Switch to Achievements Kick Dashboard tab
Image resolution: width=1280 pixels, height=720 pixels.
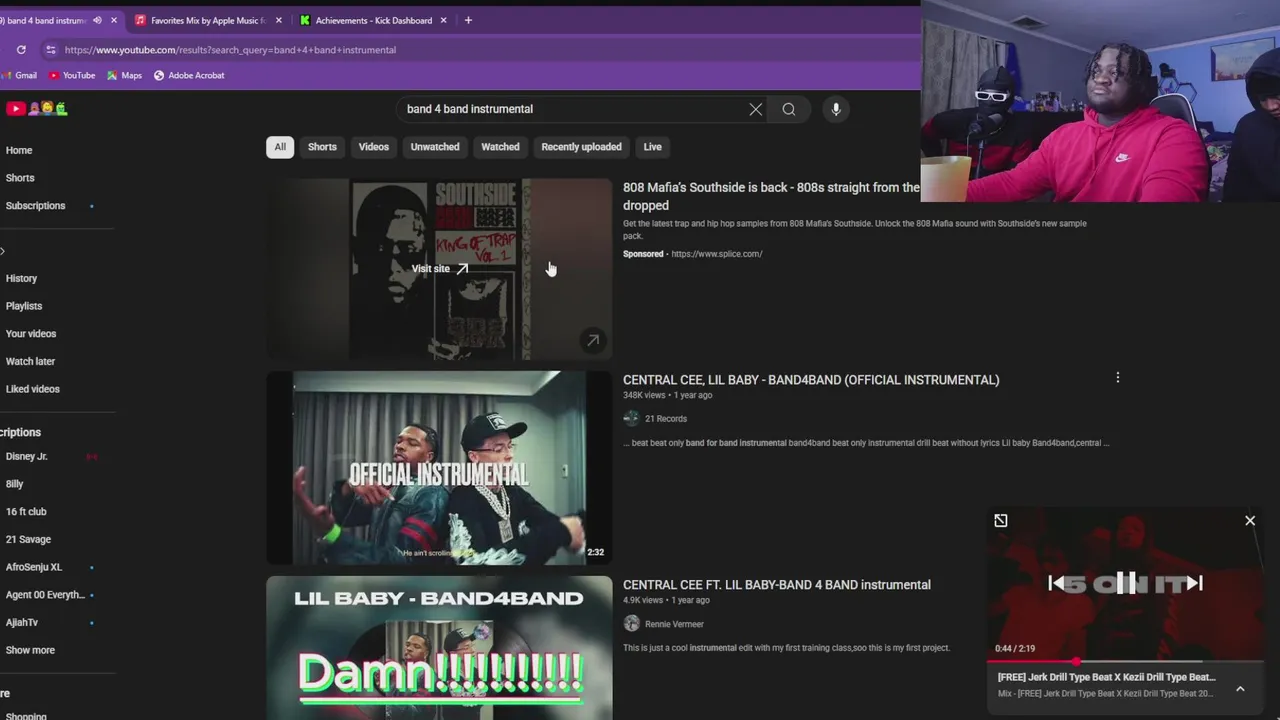(x=373, y=20)
